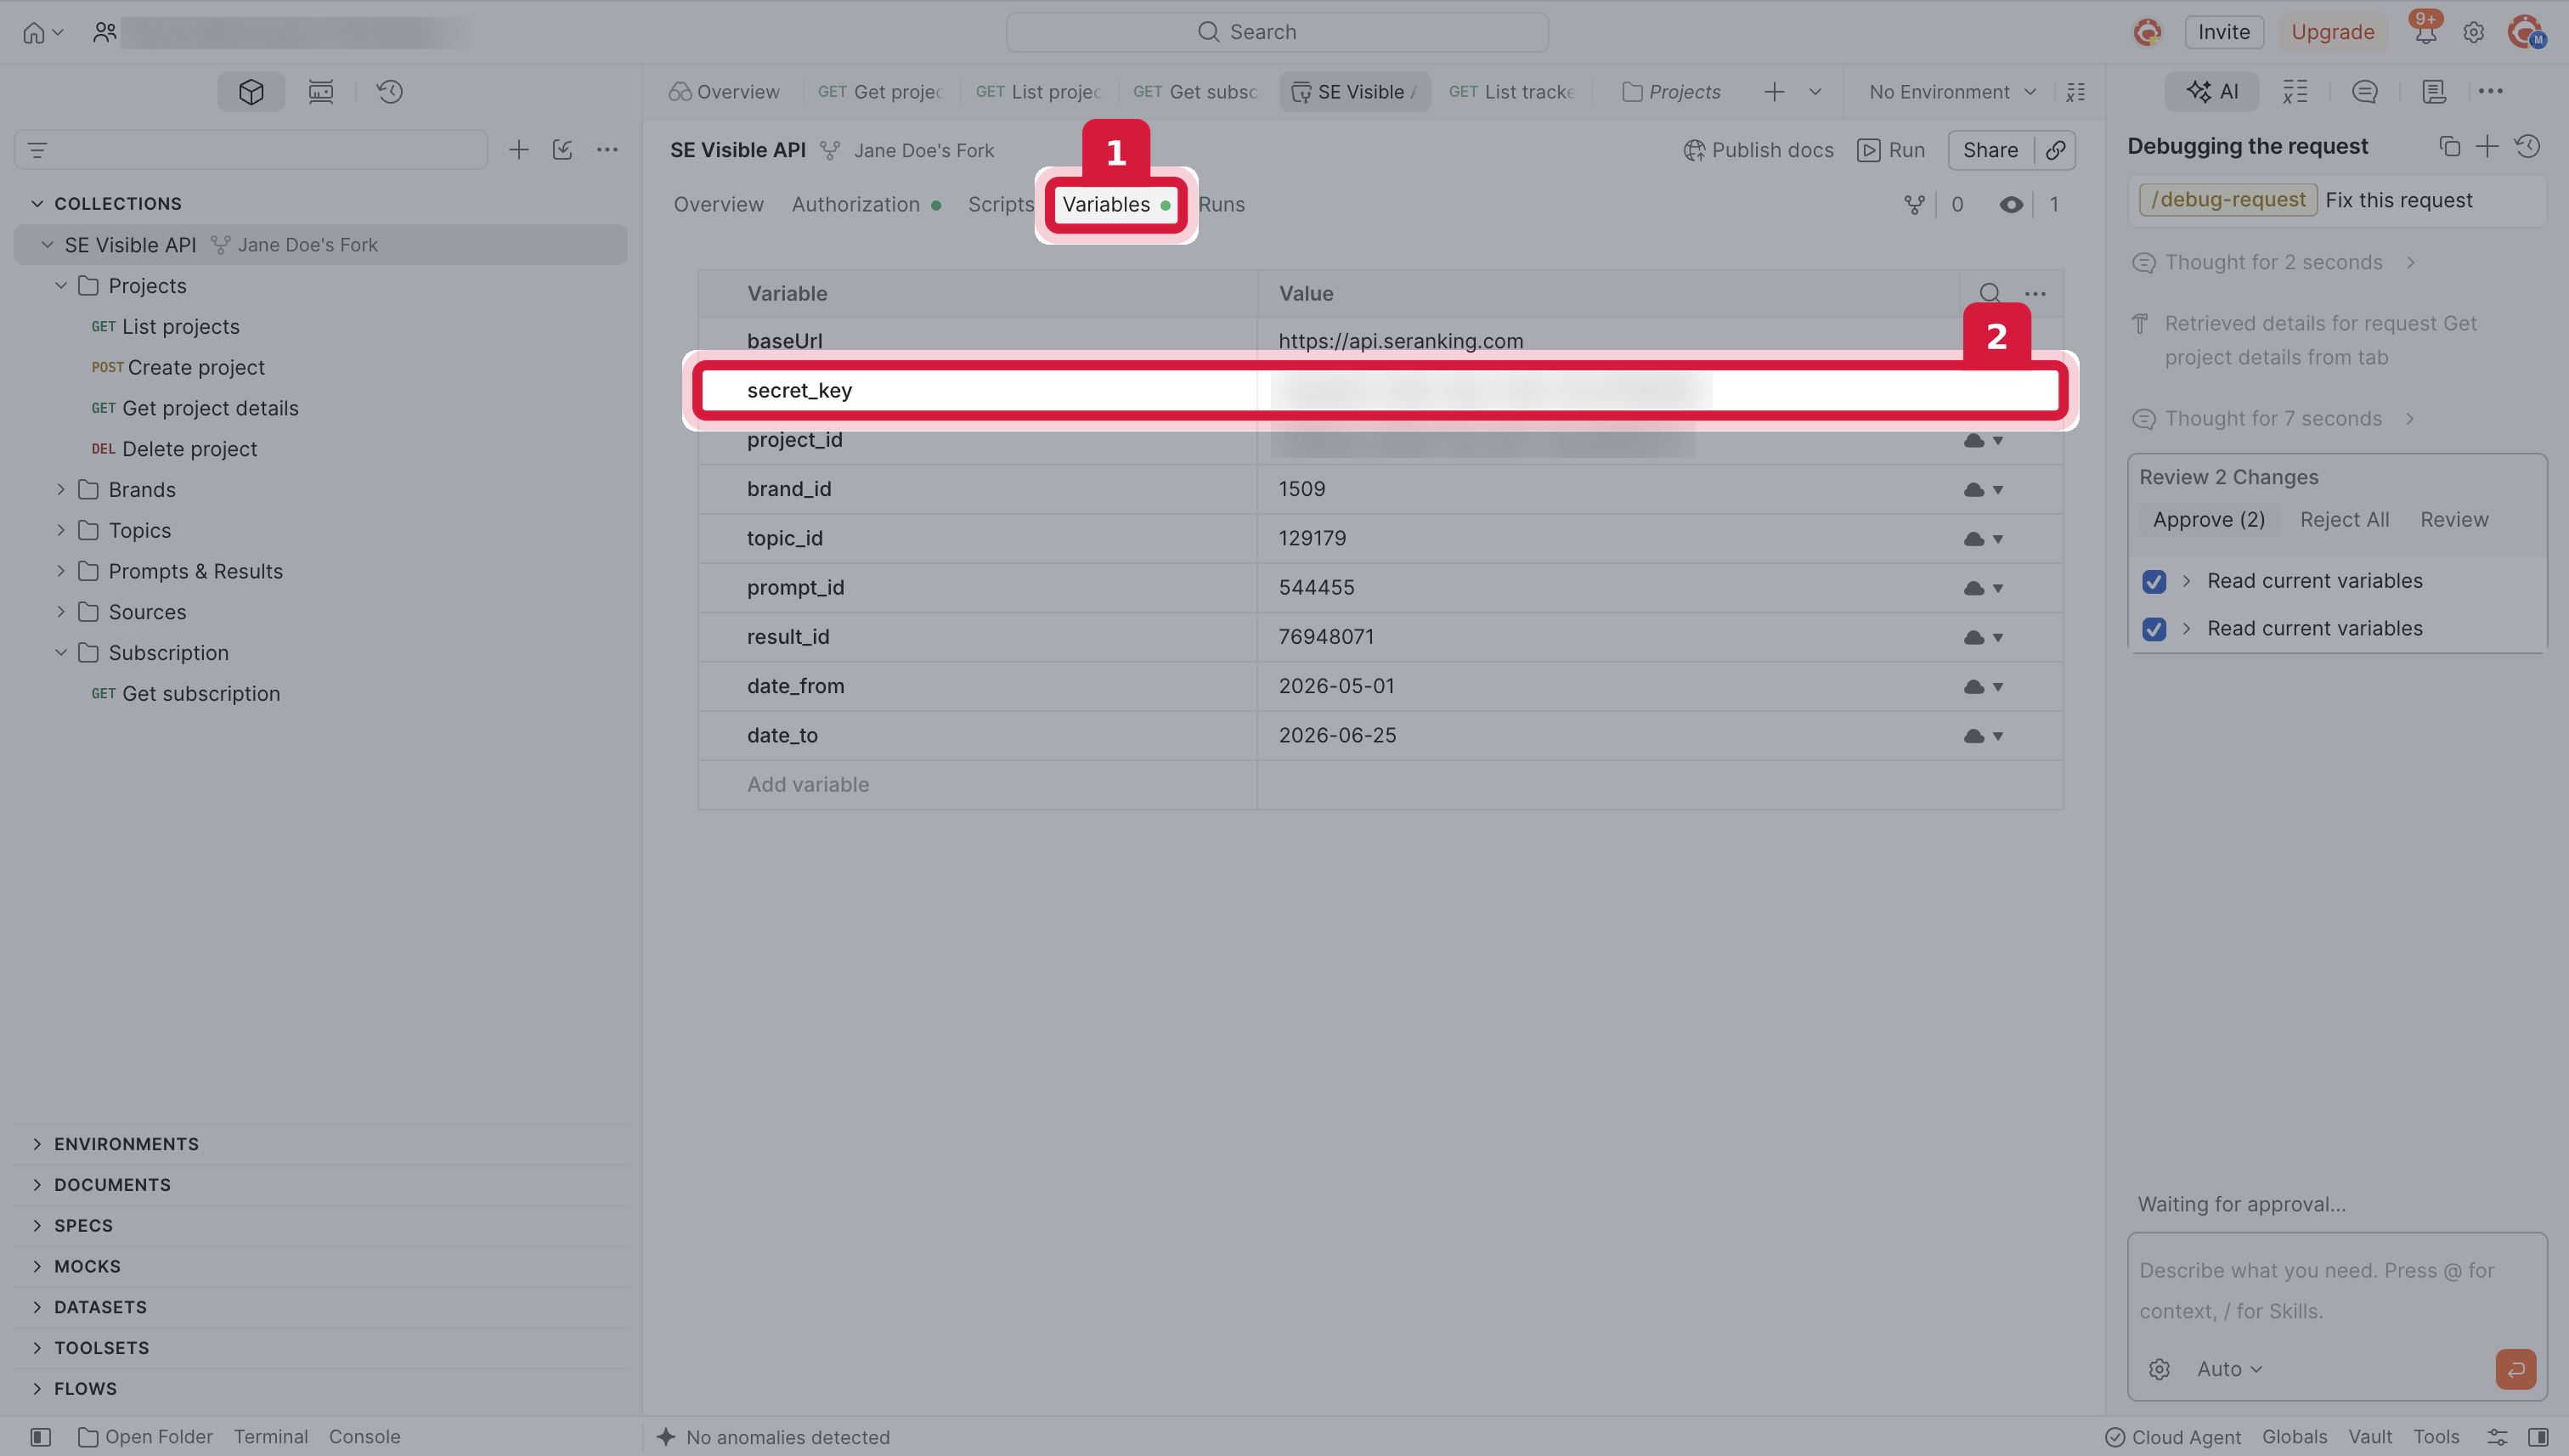
Task: Expand the Thought for 7 seconds entry
Action: [2273, 419]
